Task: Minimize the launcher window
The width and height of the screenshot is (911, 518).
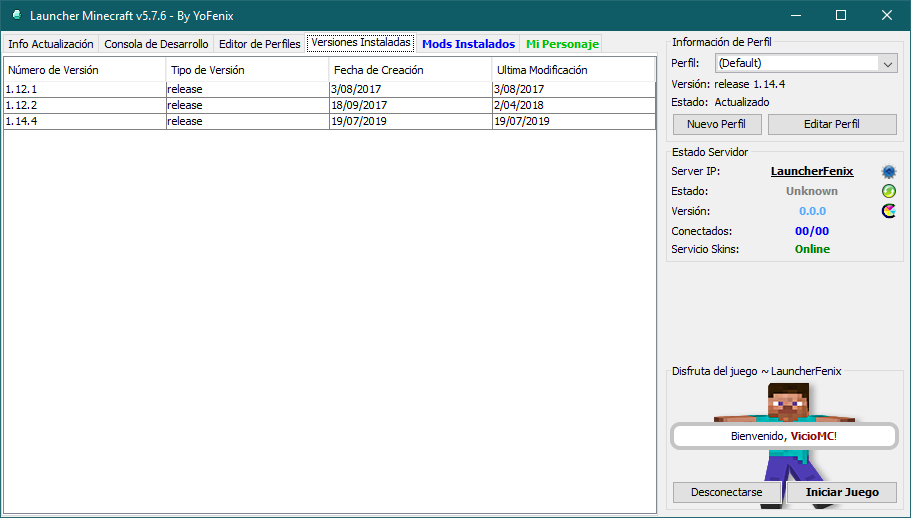Action: (x=795, y=15)
